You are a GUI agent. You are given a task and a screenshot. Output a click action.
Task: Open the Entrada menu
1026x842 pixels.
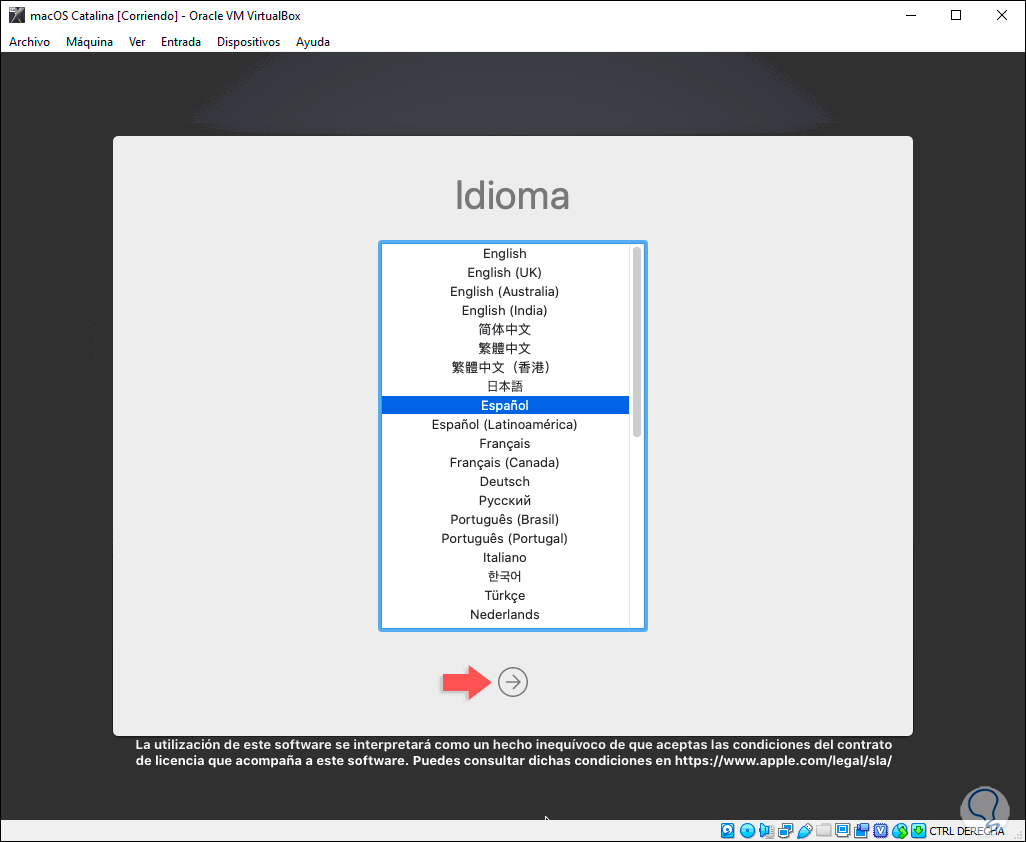pyautogui.click(x=181, y=42)
